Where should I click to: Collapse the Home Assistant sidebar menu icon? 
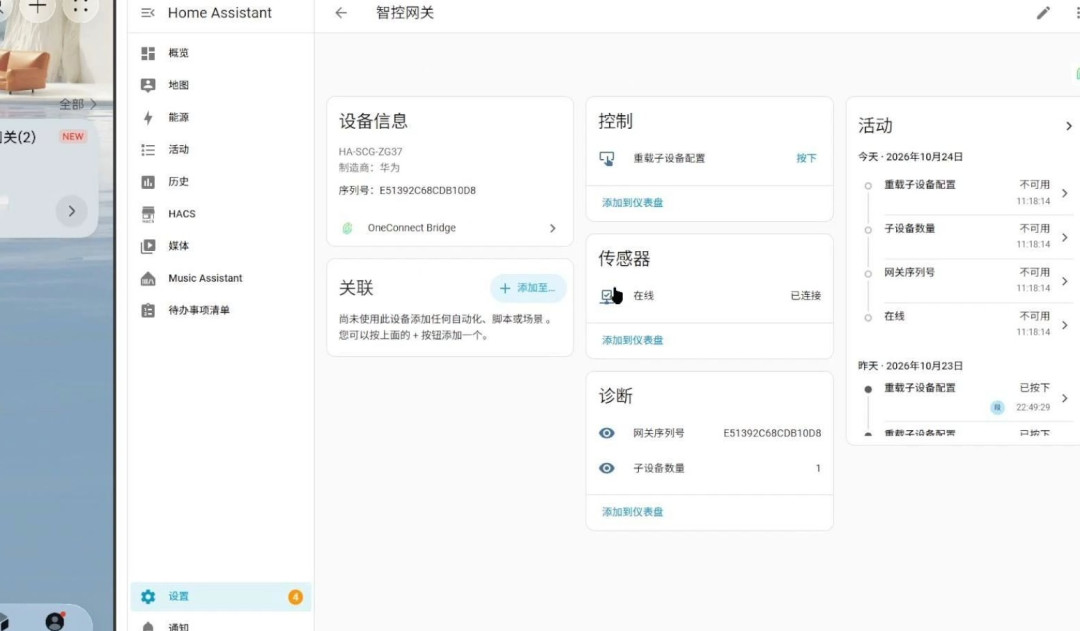pyautogui.click(x=147, y=12)
